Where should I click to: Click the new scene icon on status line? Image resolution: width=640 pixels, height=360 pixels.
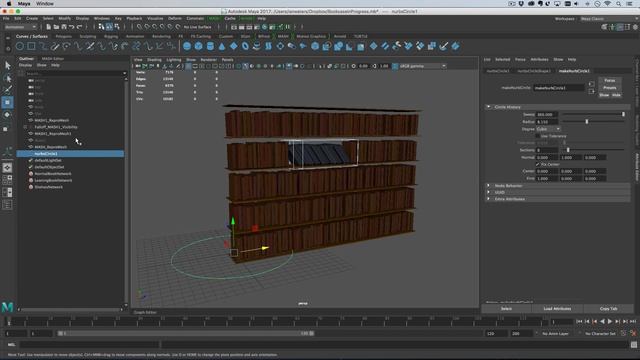click(49, 27)
